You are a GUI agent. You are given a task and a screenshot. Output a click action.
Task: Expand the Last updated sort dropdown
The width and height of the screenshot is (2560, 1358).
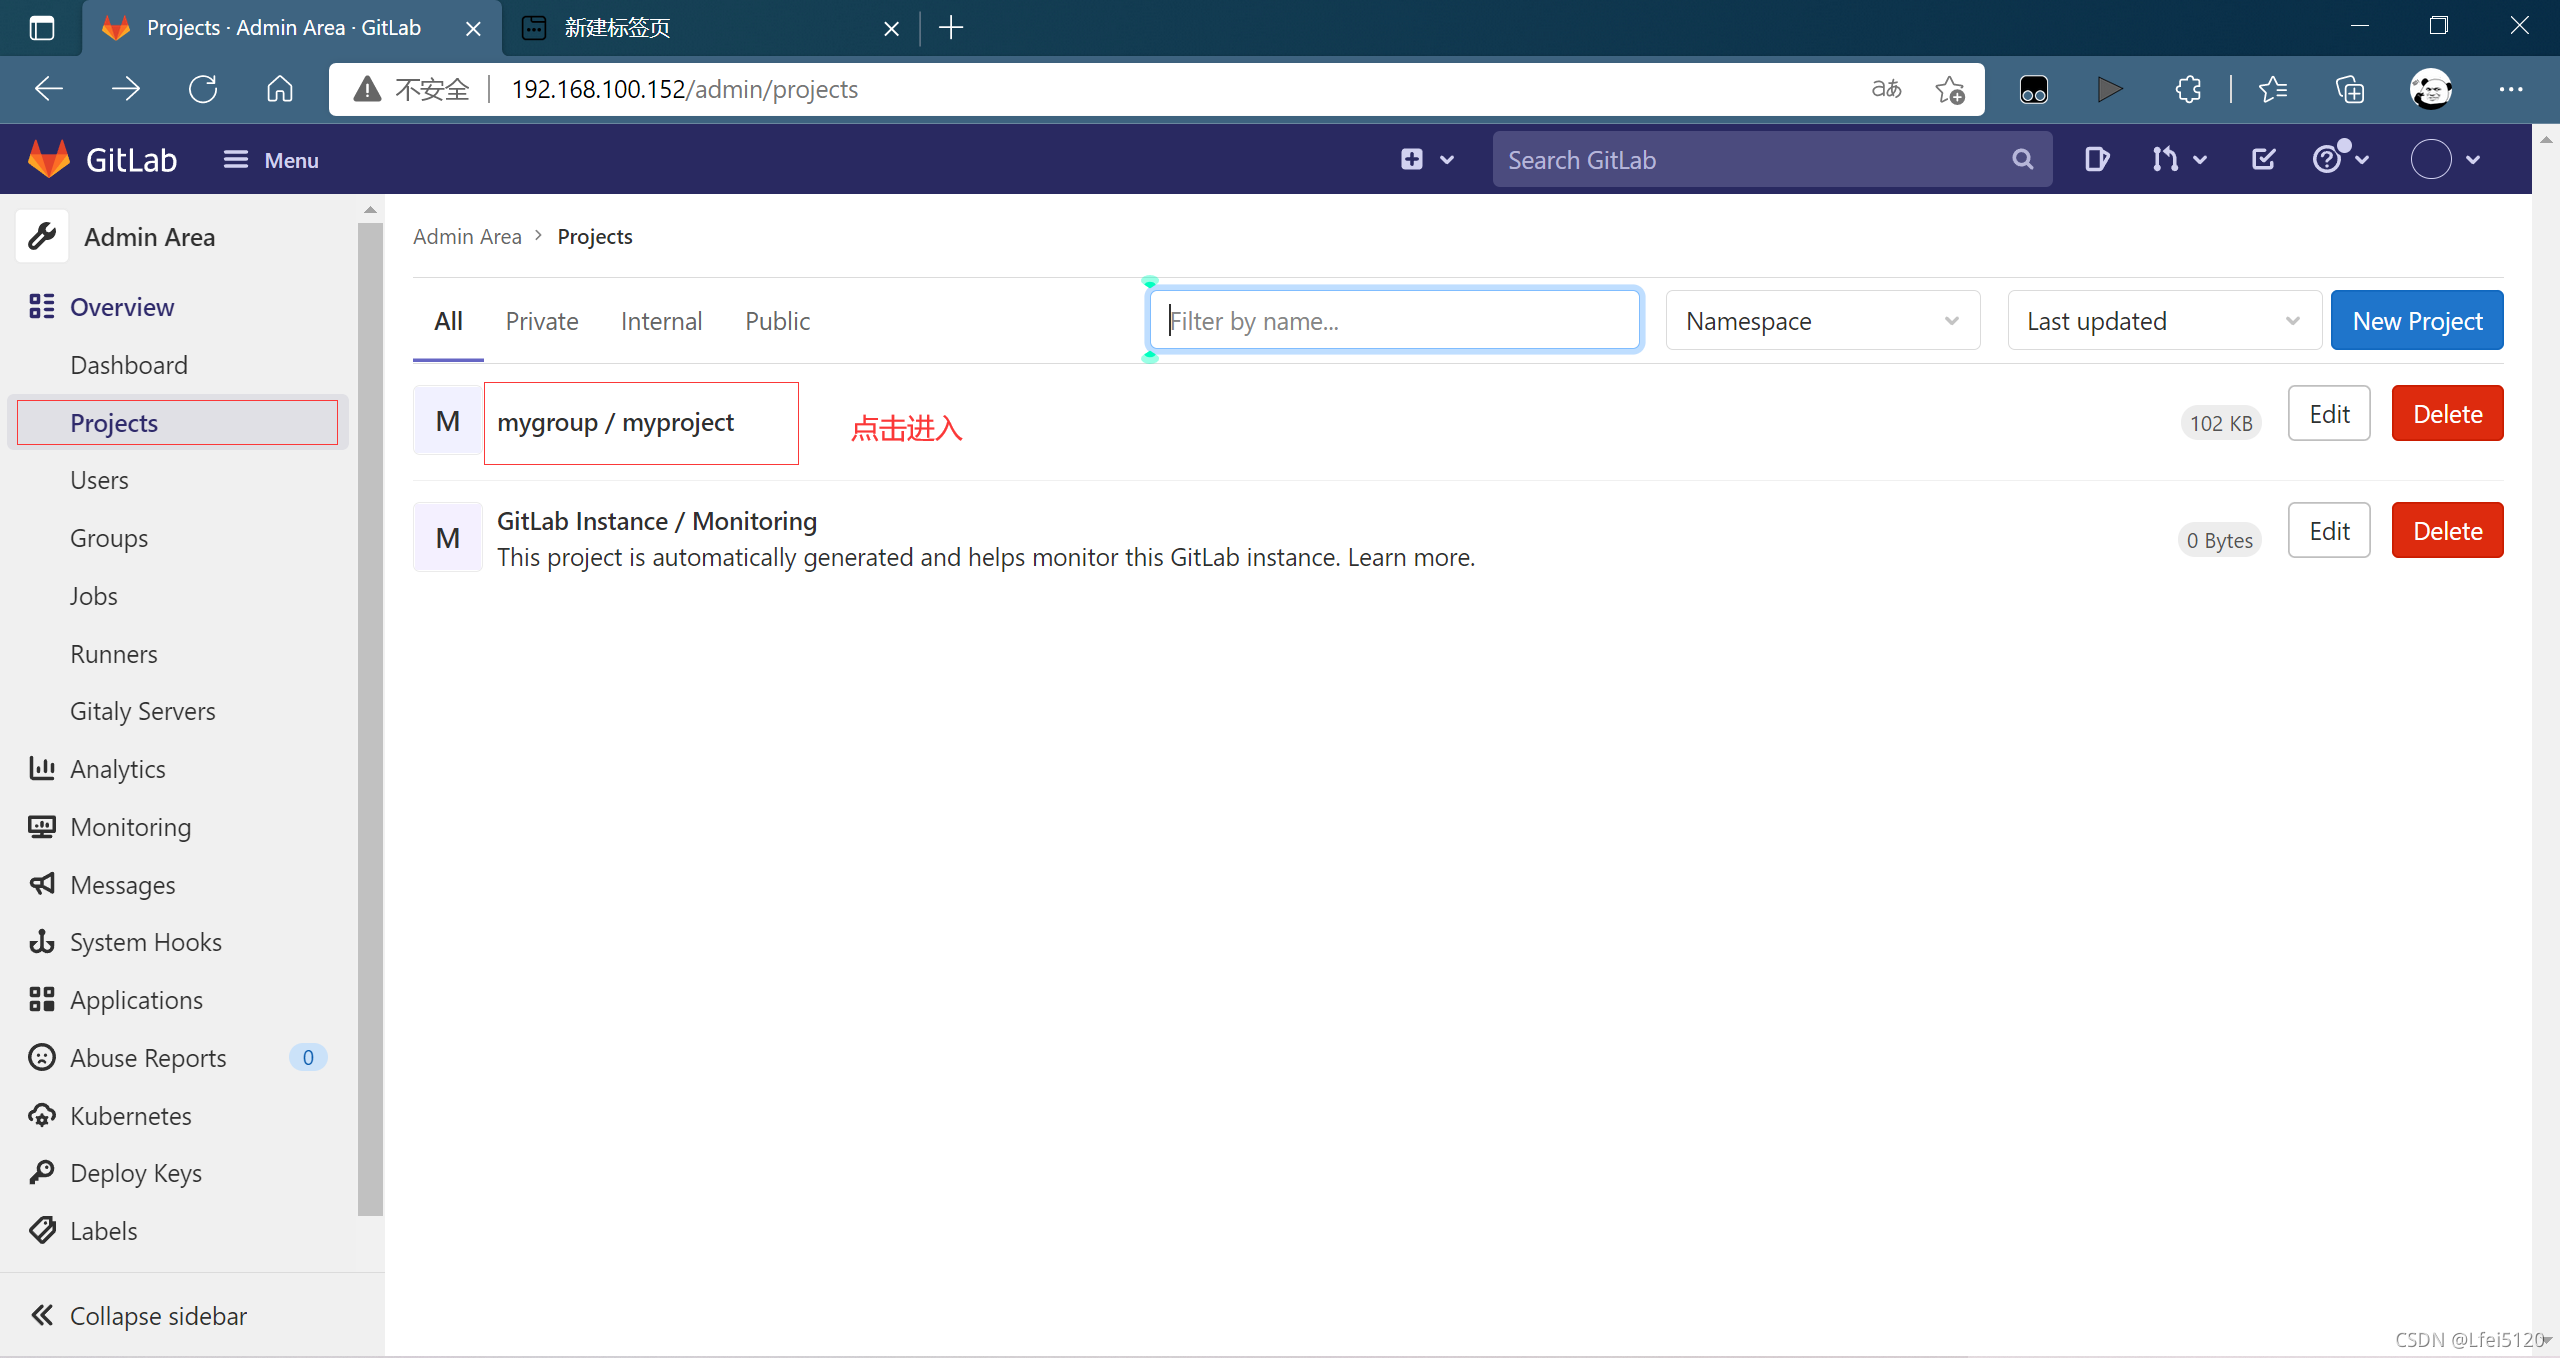[x=2163, y=321]
